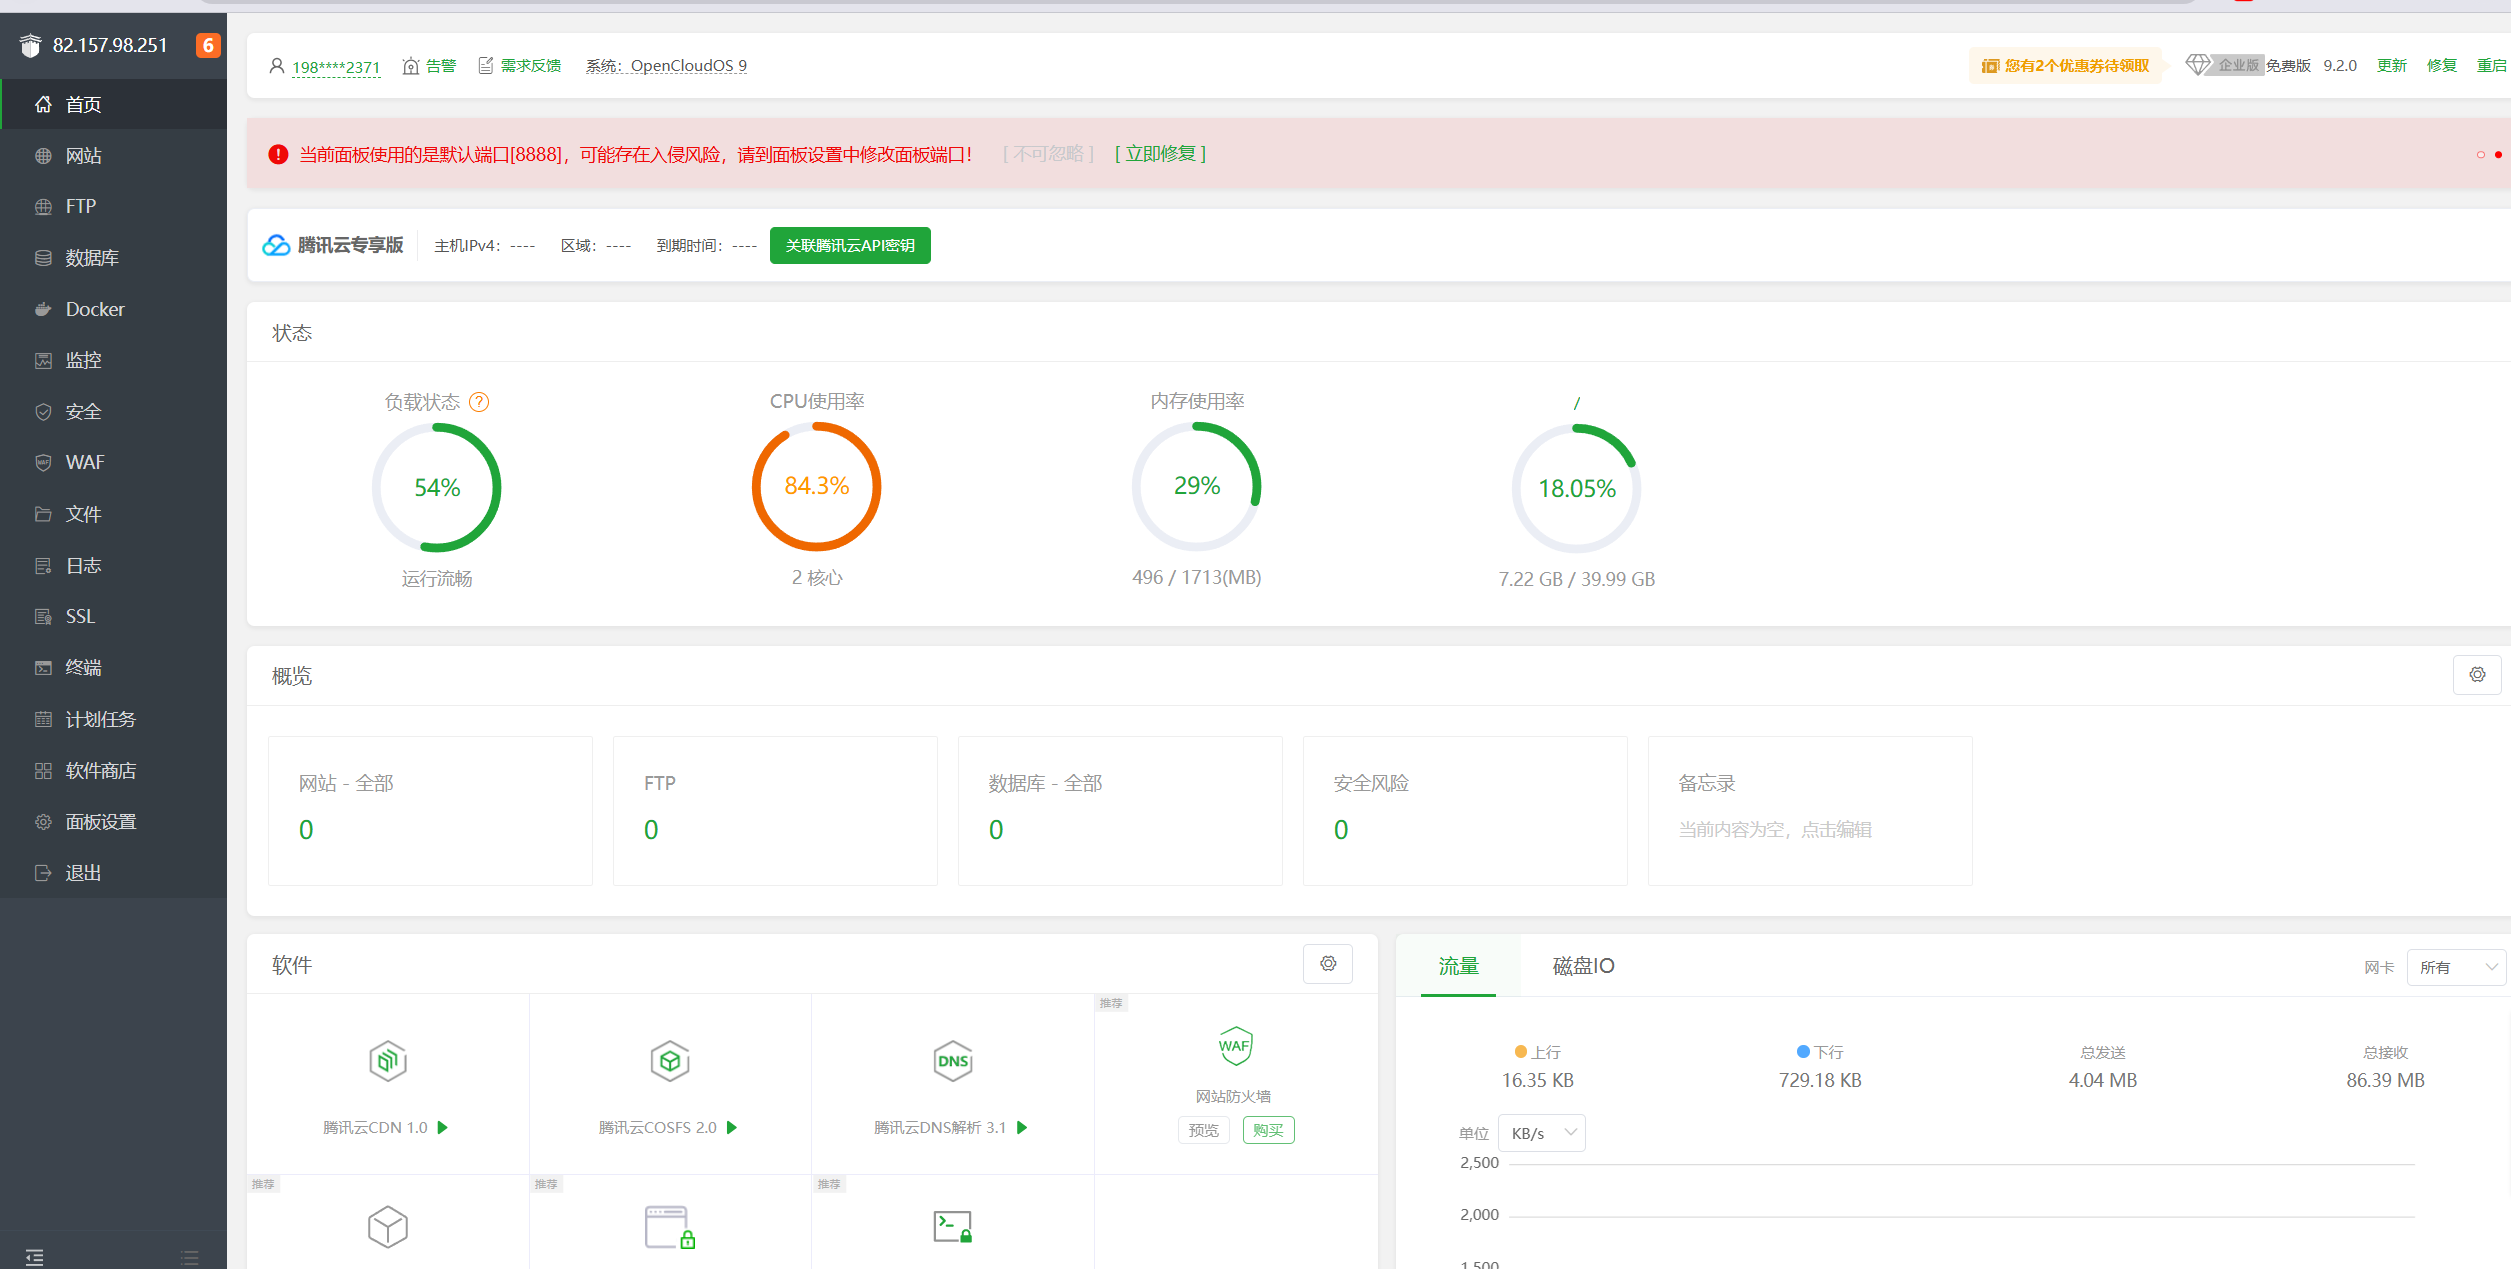The image size is (2511, 1269).
Task: Open the Docker sidebar section
Action: tap(113, 309)
